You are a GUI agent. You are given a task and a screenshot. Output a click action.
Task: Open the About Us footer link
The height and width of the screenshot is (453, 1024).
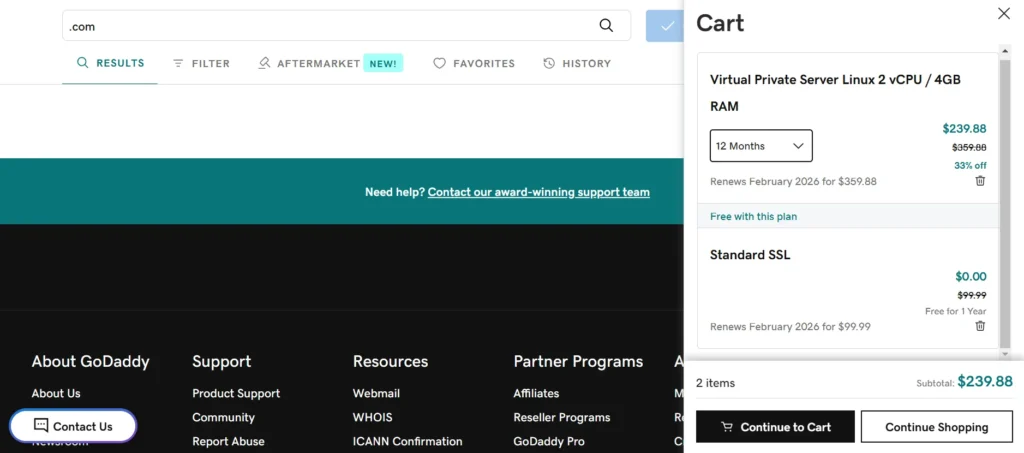click(56, 393)
